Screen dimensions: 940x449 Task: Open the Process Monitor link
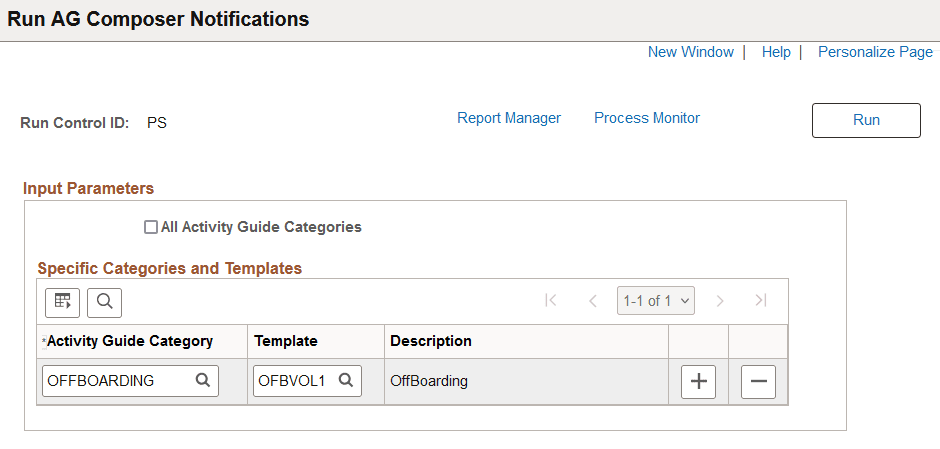647,118
